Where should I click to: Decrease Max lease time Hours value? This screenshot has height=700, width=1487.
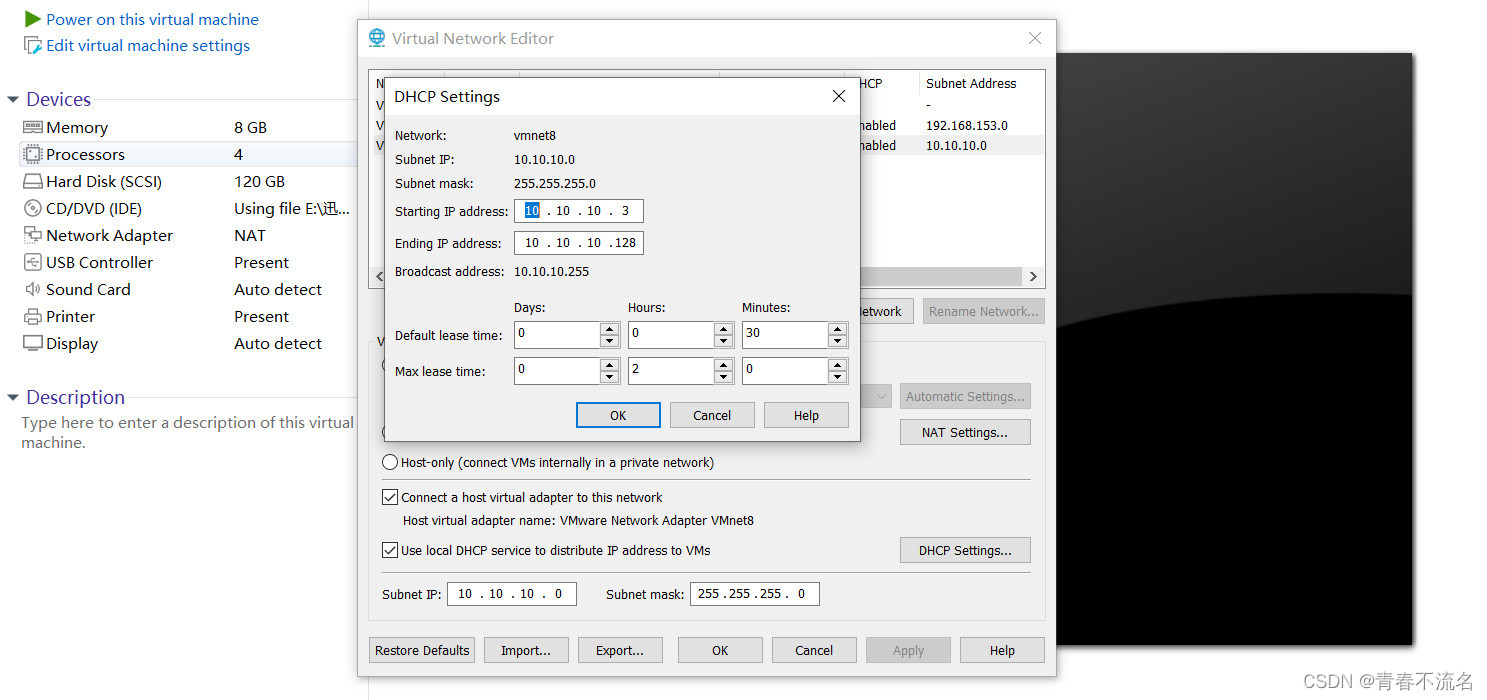click(723, 377)
